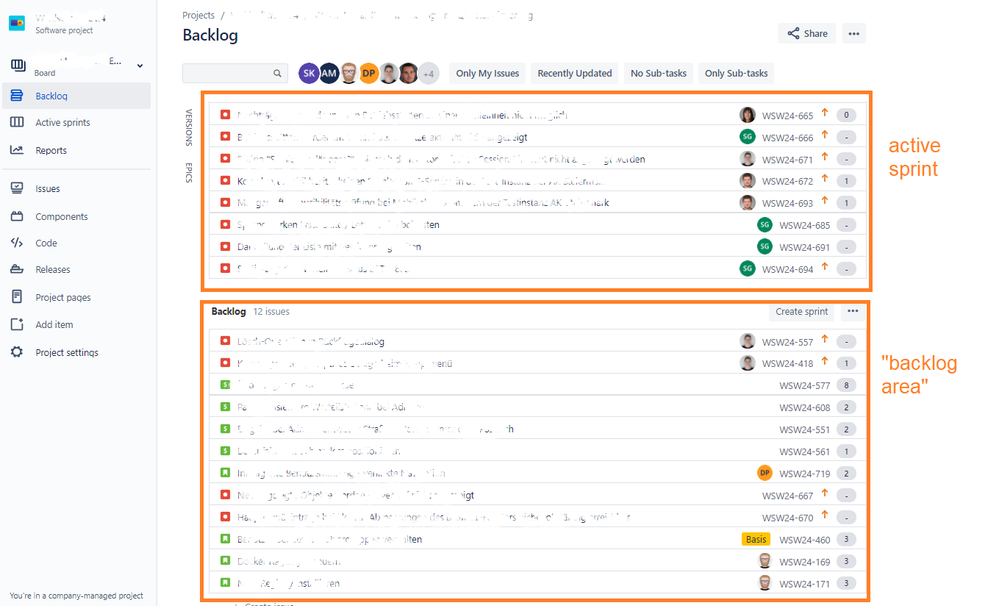Open Active sprints in sidebar
Screen dimensions: 999x606
pyautogui.click(x=62, y=122)
